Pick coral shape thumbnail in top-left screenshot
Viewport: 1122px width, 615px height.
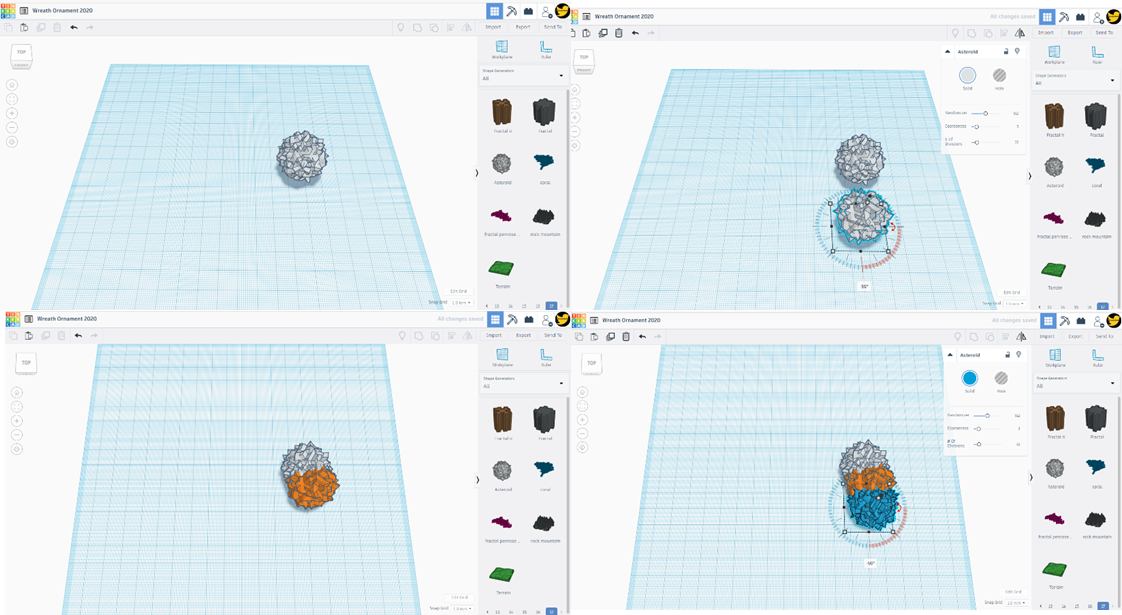[x=544, y=163]
